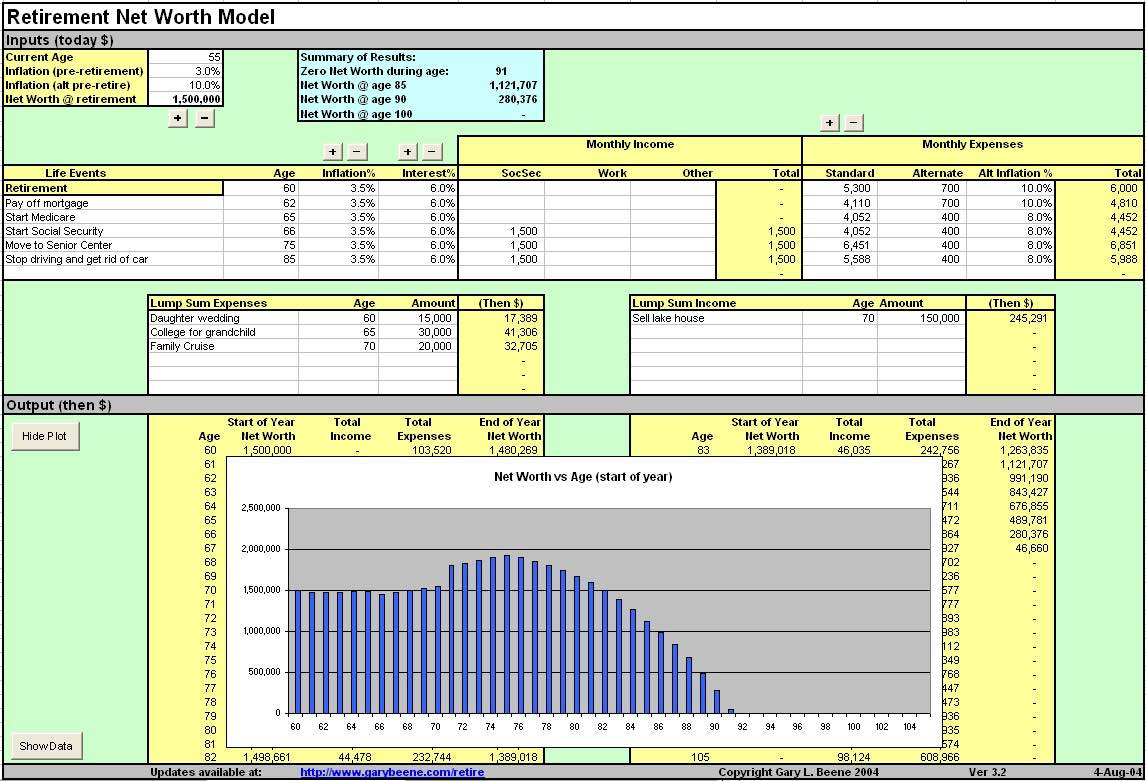Screen dimensions: 1146x781
Task: Click the plus button below Net Worth @ retirement
Action: [x=178, y=118]
